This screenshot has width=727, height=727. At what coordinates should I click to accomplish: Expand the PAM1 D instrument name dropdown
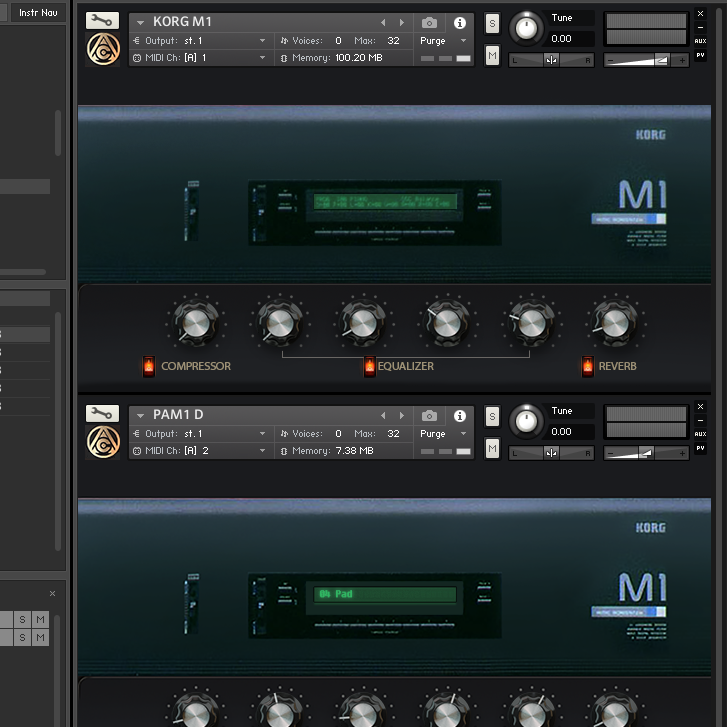[x=140, y=415]
